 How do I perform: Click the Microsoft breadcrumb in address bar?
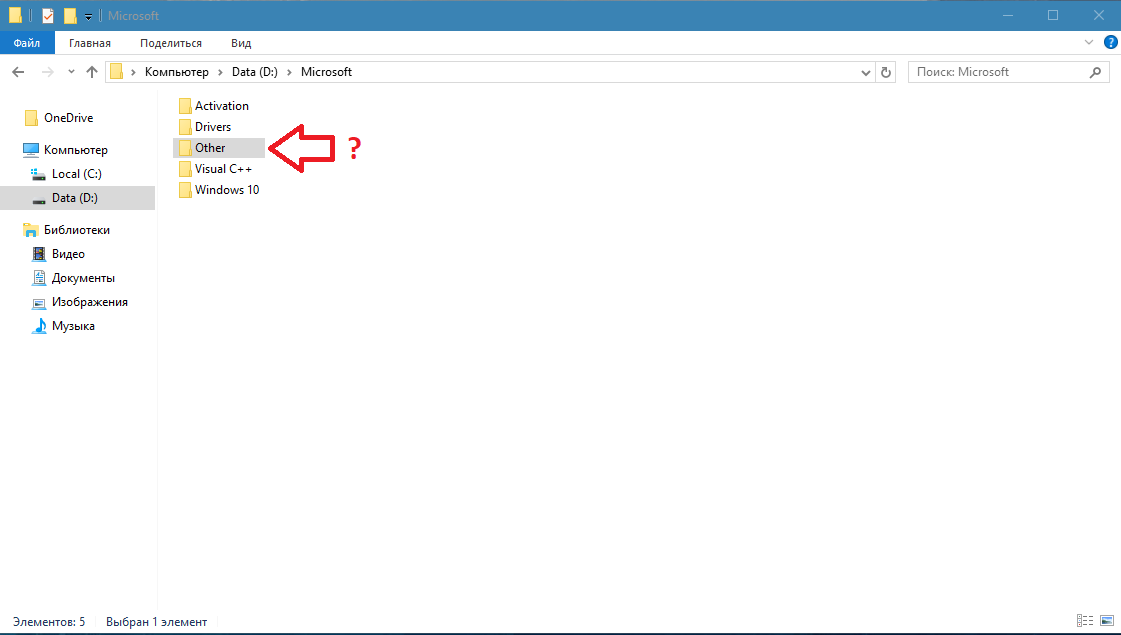[x=326, y=72]
